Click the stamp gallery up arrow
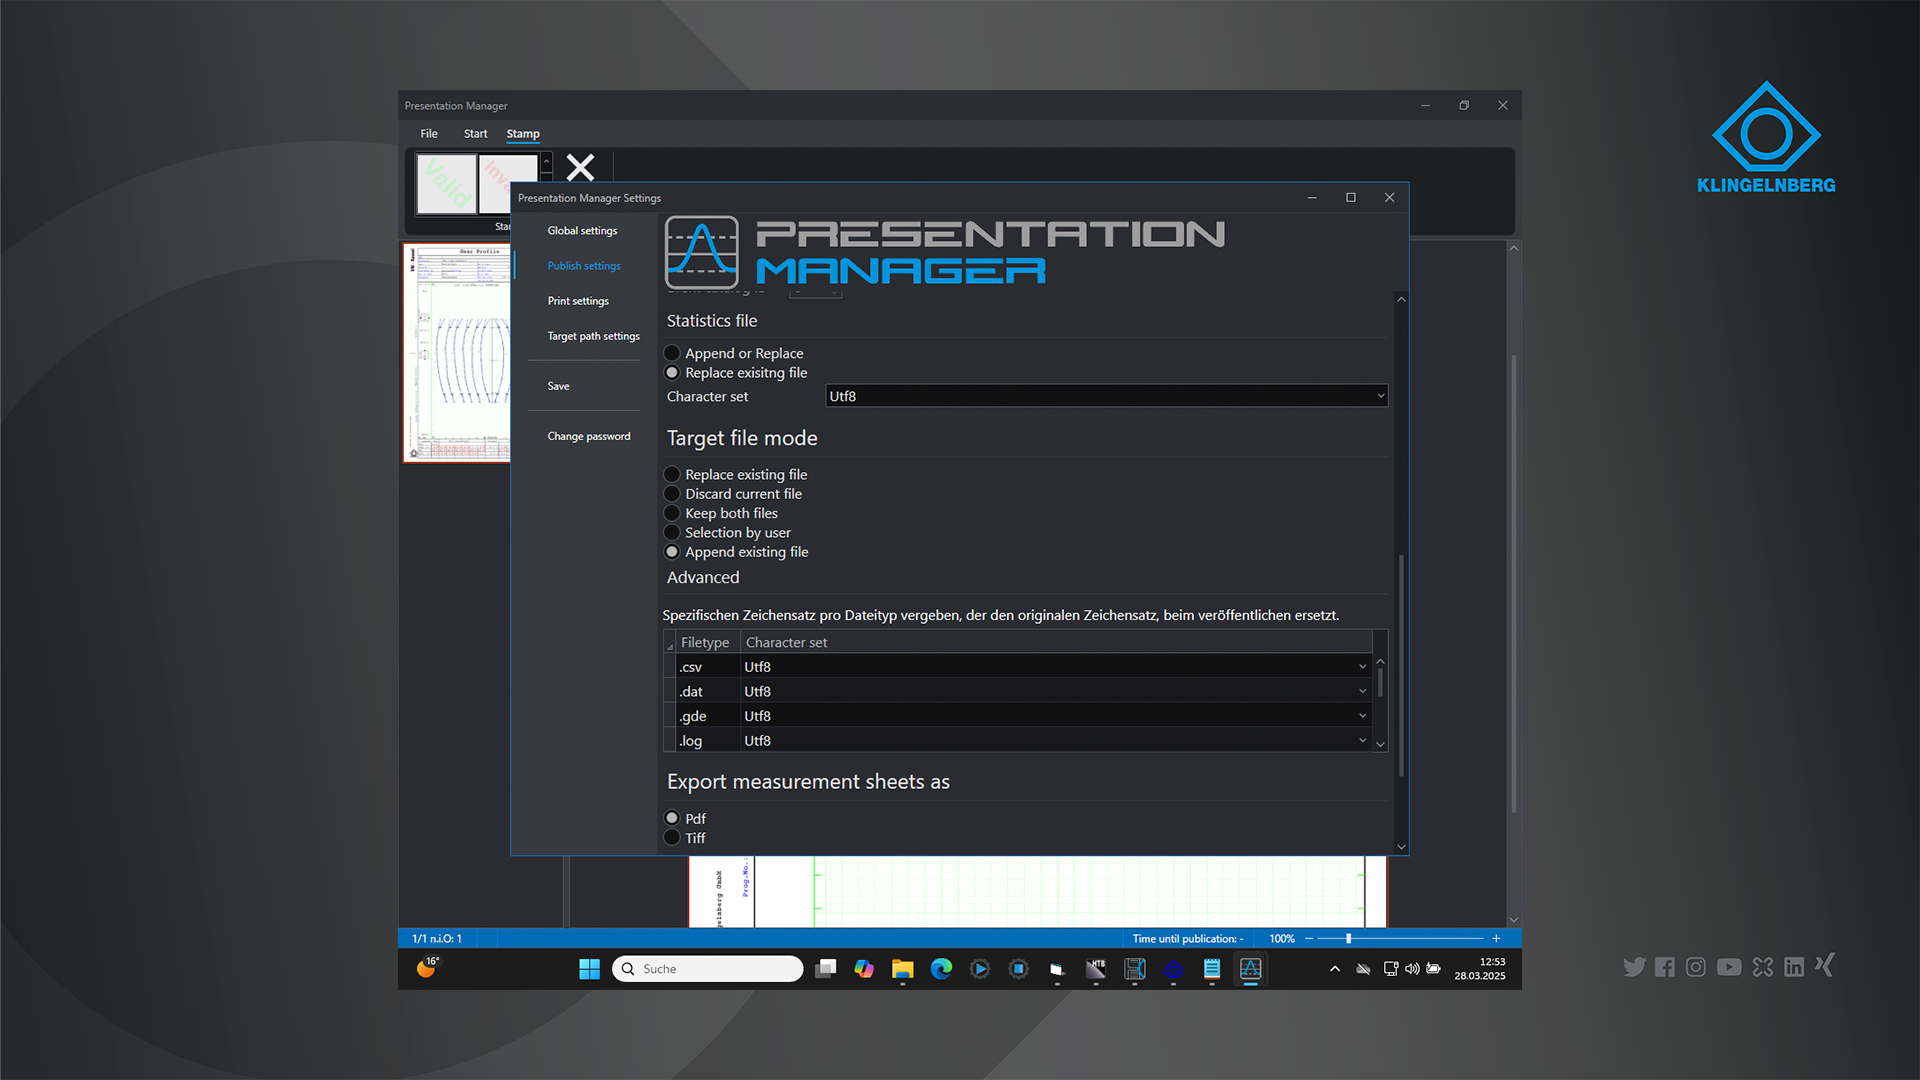The width and height of the screenshot is (1920, 1080). (546, 162)
